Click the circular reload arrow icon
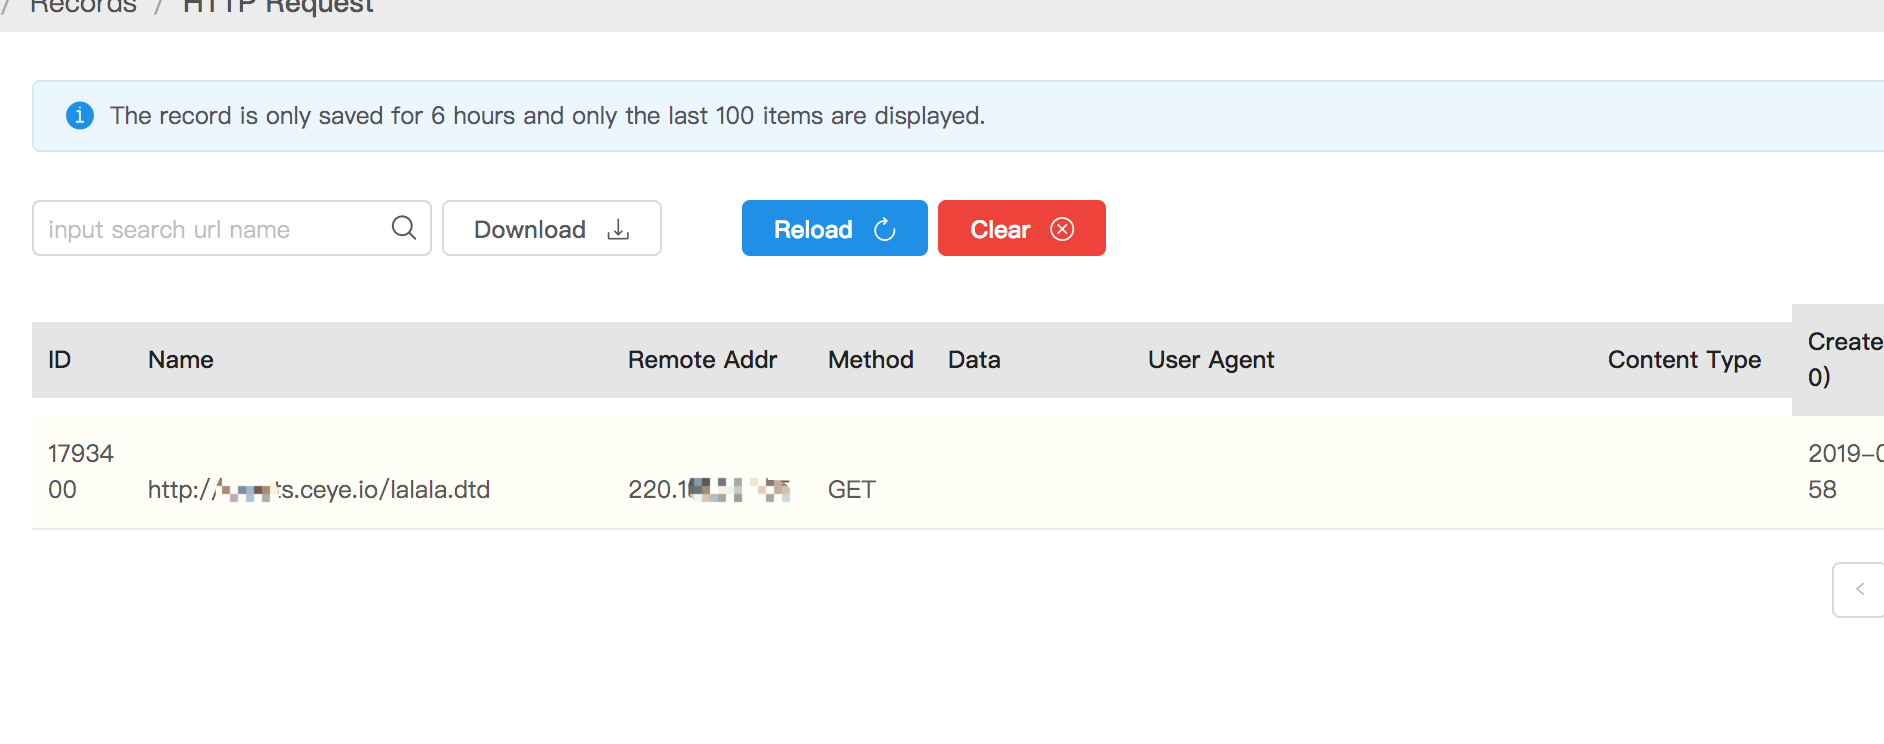Image resolution: width=1884 pixels, height=744 pixels. (x=885, y=230)
